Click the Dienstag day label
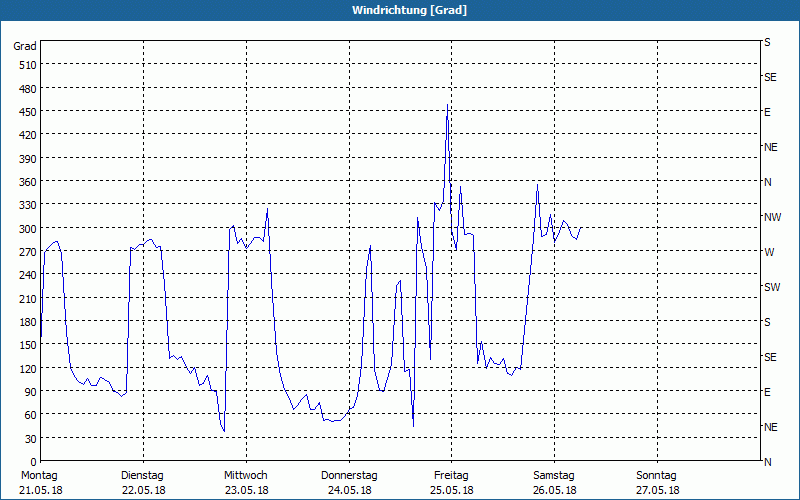 click(x=142, y=476)
